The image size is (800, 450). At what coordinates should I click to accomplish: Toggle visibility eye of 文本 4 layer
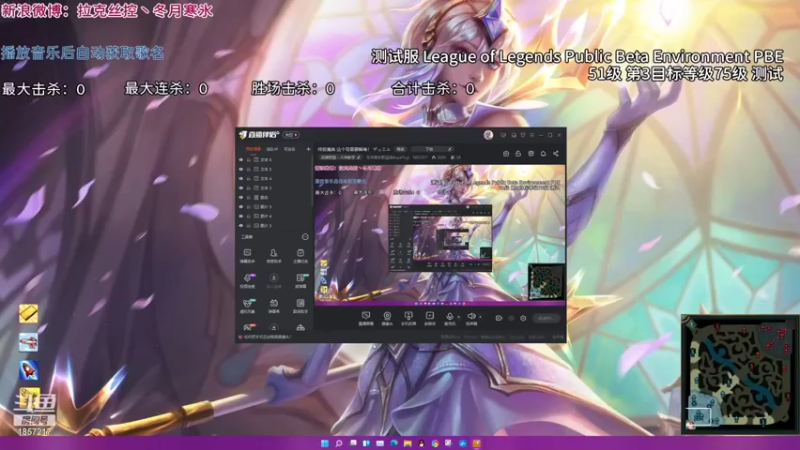241,179
